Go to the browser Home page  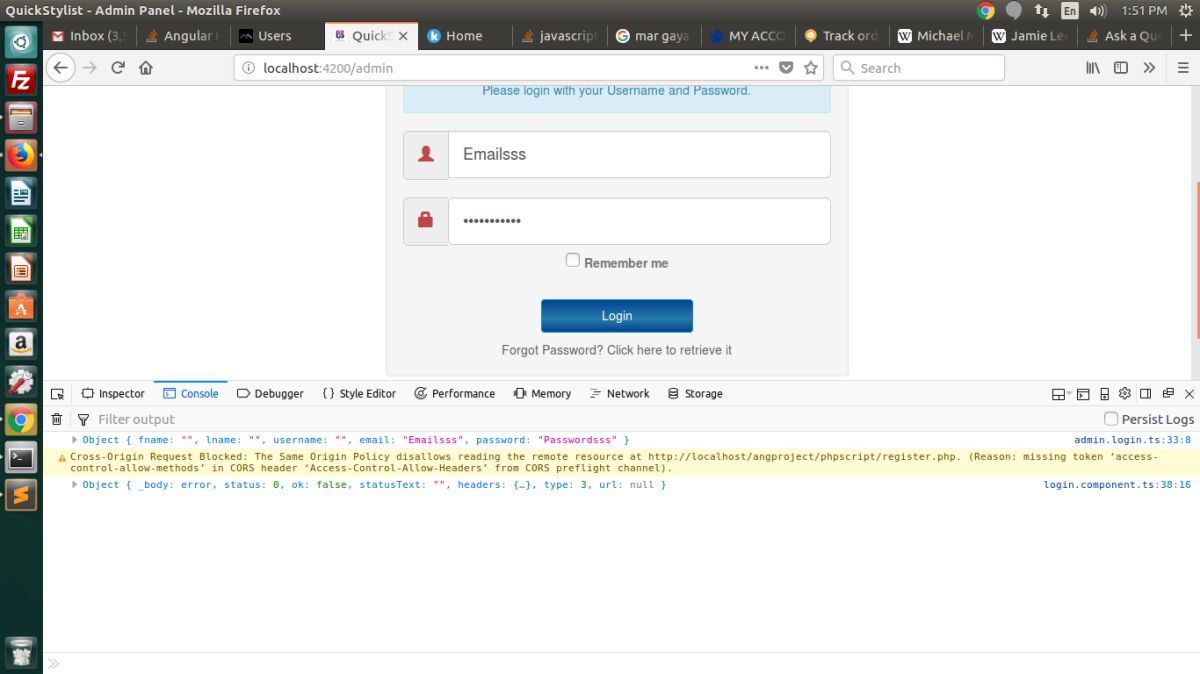coord(146,68)
